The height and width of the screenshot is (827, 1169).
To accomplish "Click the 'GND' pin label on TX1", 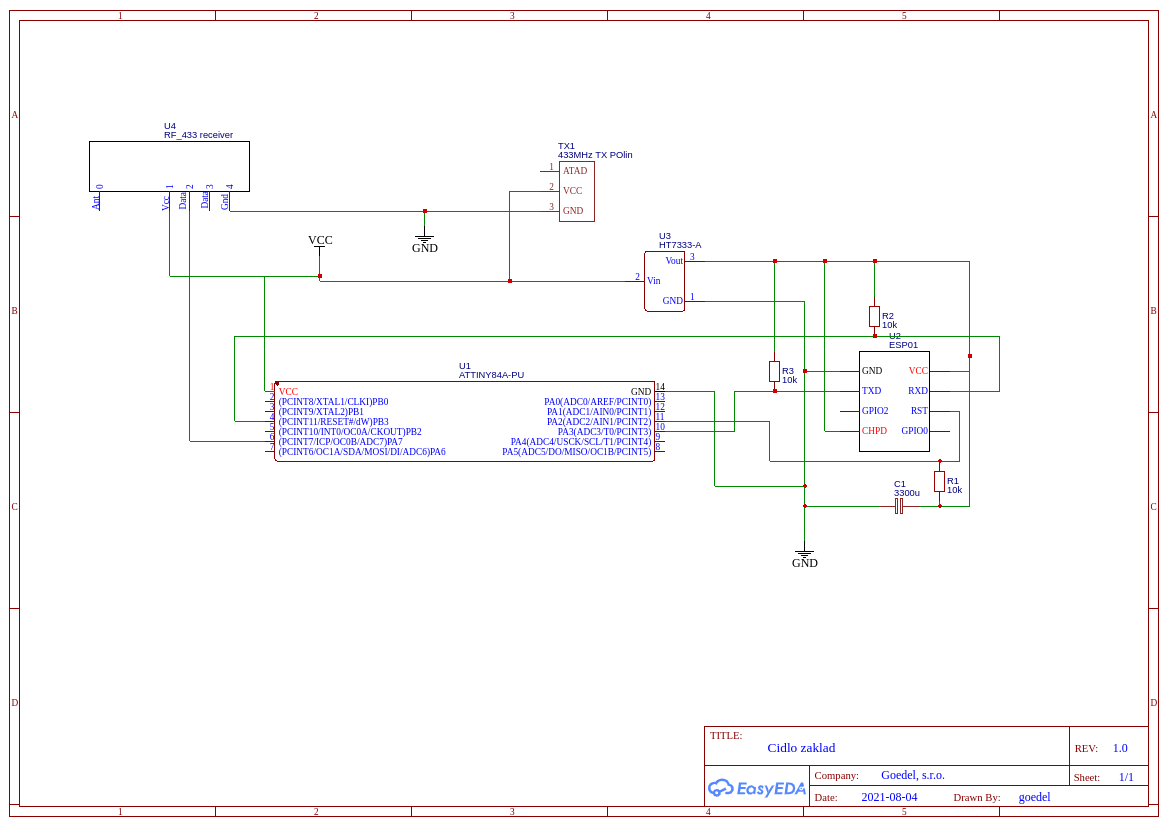I will click(573, 211).
